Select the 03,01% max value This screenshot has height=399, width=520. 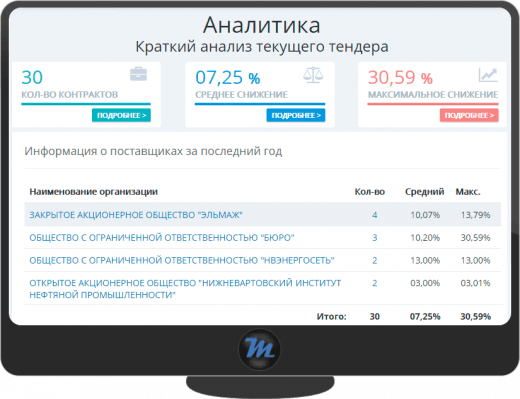(475, 283)
